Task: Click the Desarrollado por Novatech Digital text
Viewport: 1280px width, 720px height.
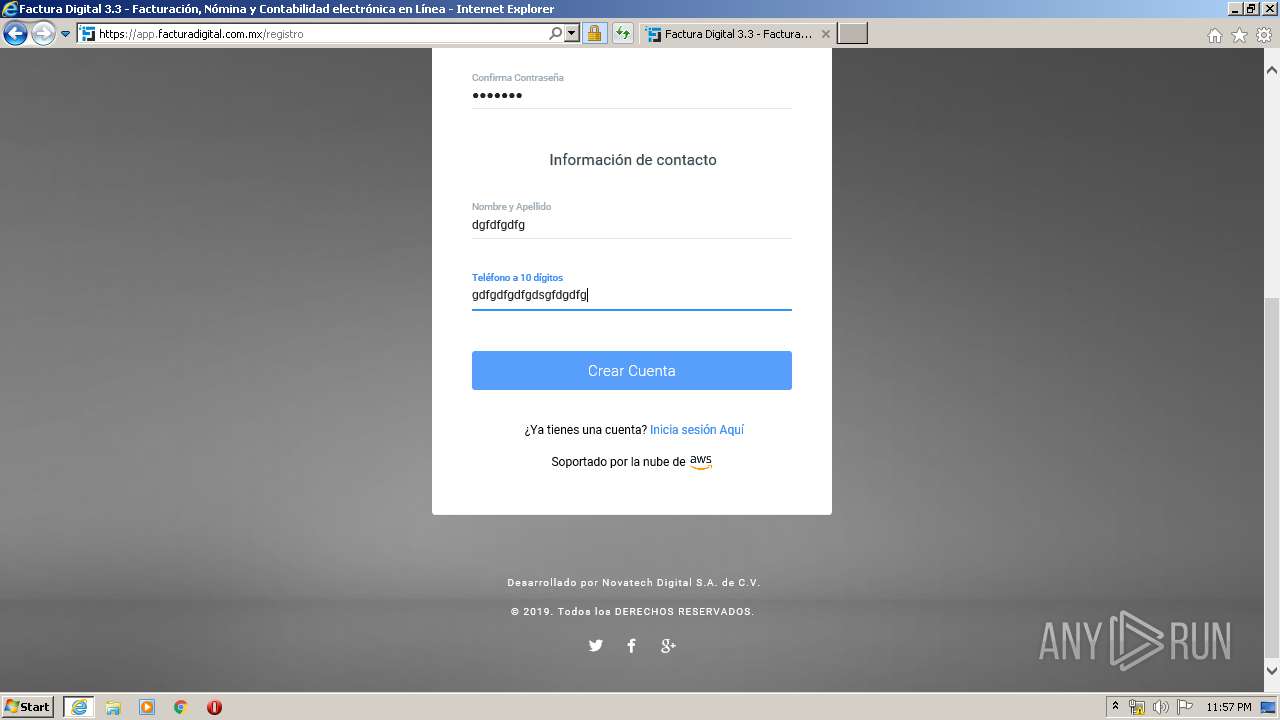Action: point(634,583)
